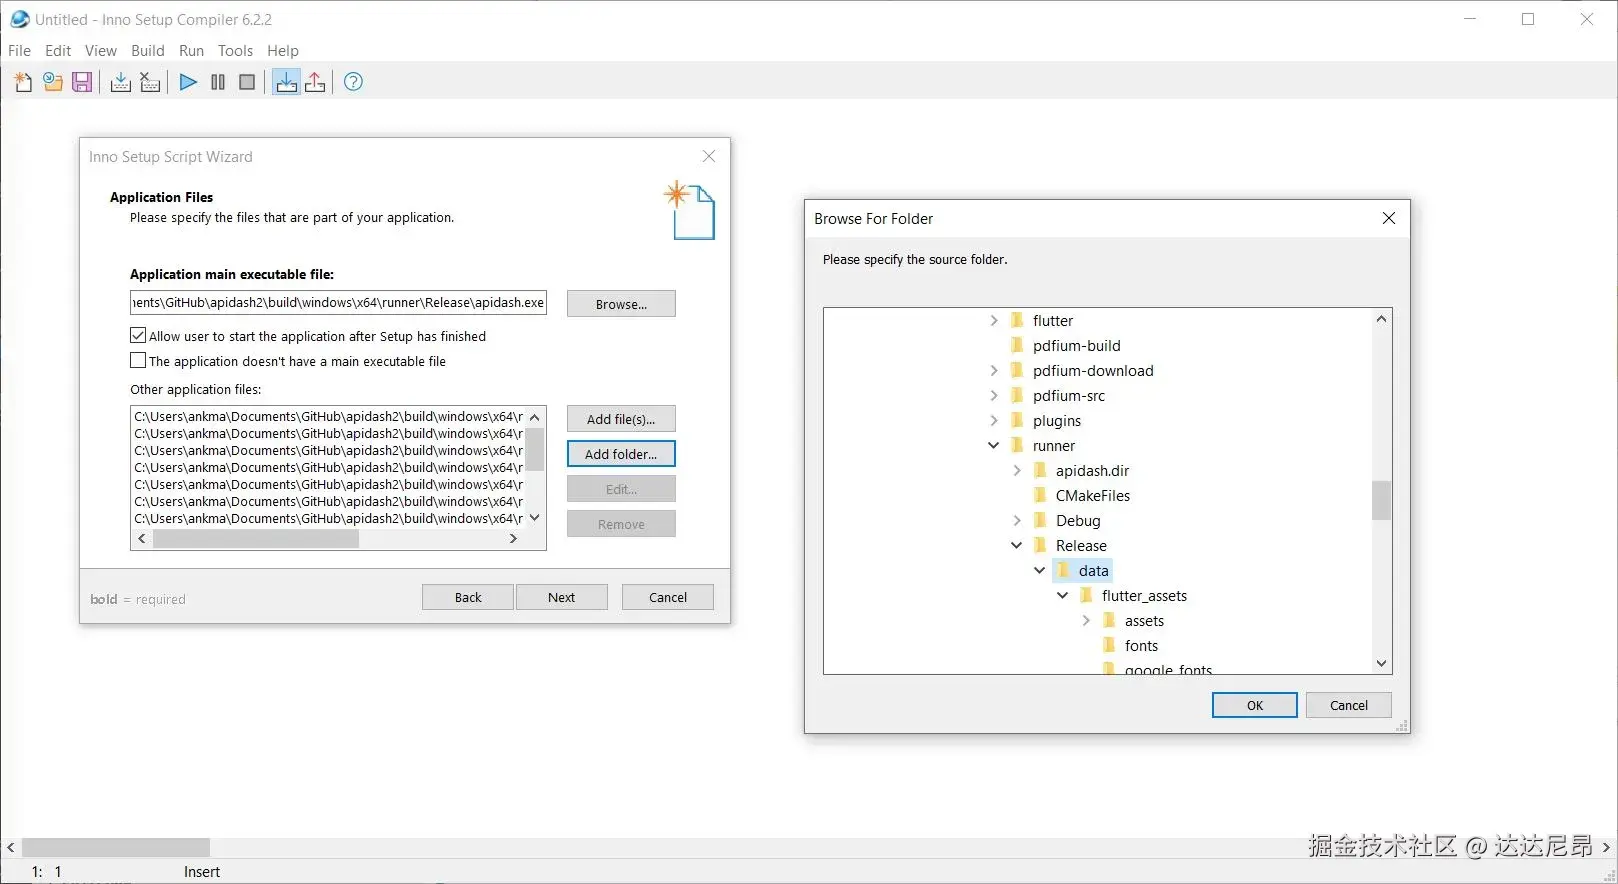Screen dimensions: 1618x884
Task: Collapse the flutter_assets folder node
Action: pos(1062,595)
